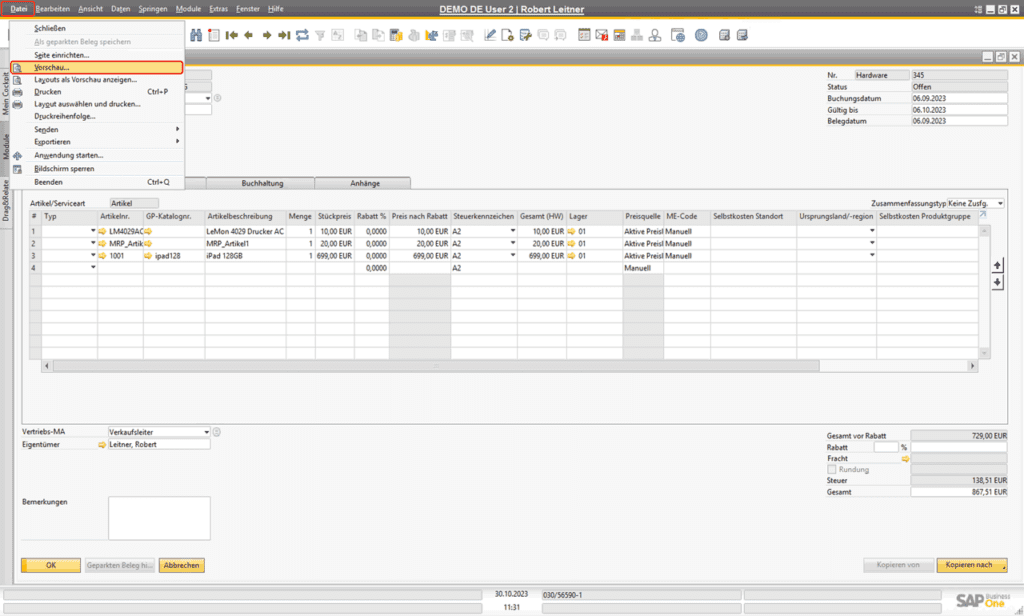Open the toolbar calendar icon
The width and height of the screenshot is (1024, 616).
pyautogui.click(x=583, y=35)
